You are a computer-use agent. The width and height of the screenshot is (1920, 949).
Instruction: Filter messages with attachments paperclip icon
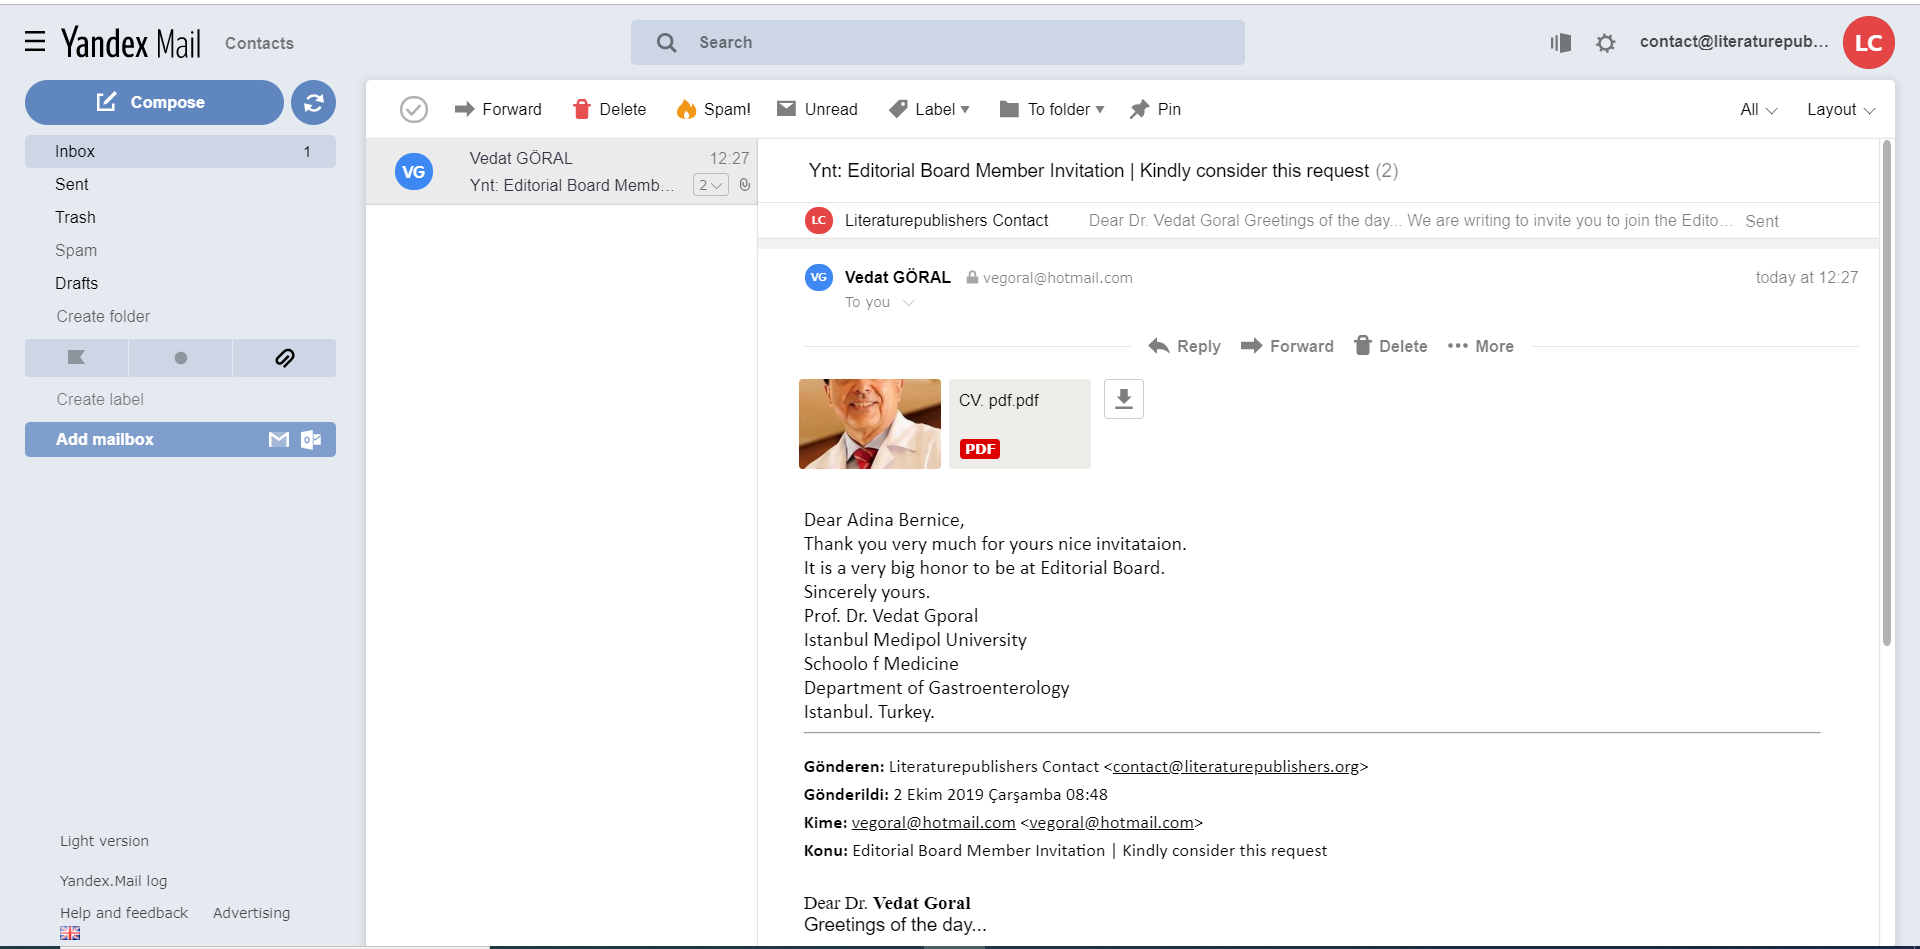[284, 358]
